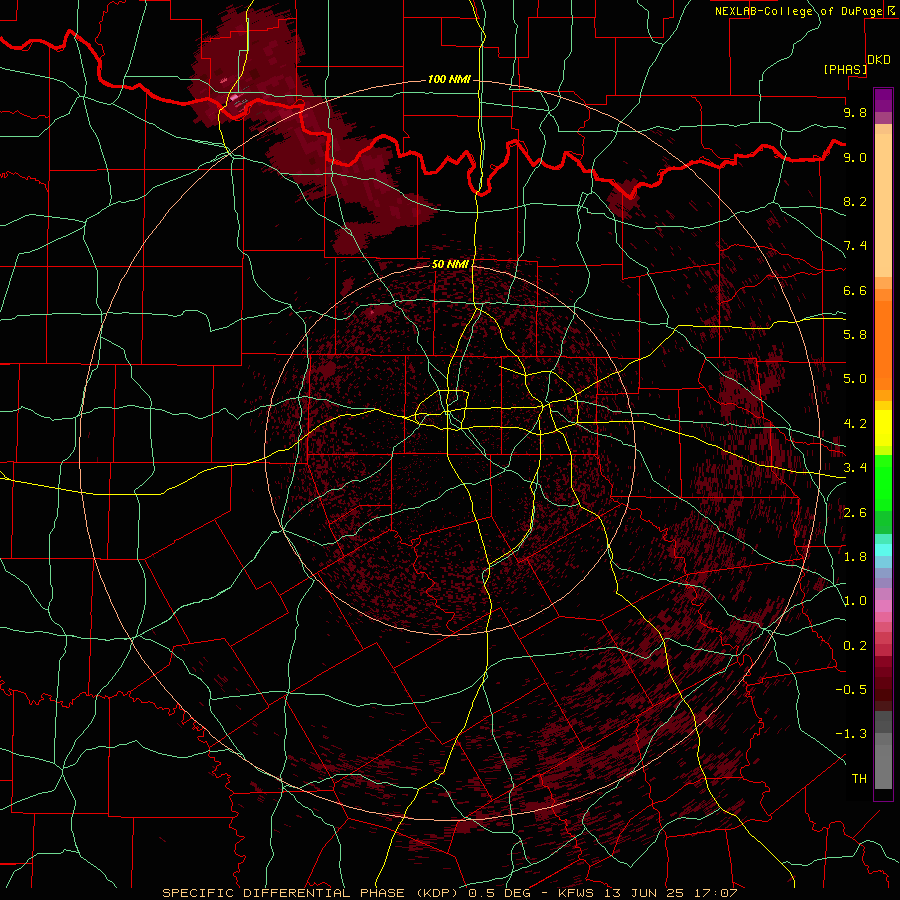900x900 pixels.
Task: Click the 9.8 value on the color scale
Action: coord(855,112)
